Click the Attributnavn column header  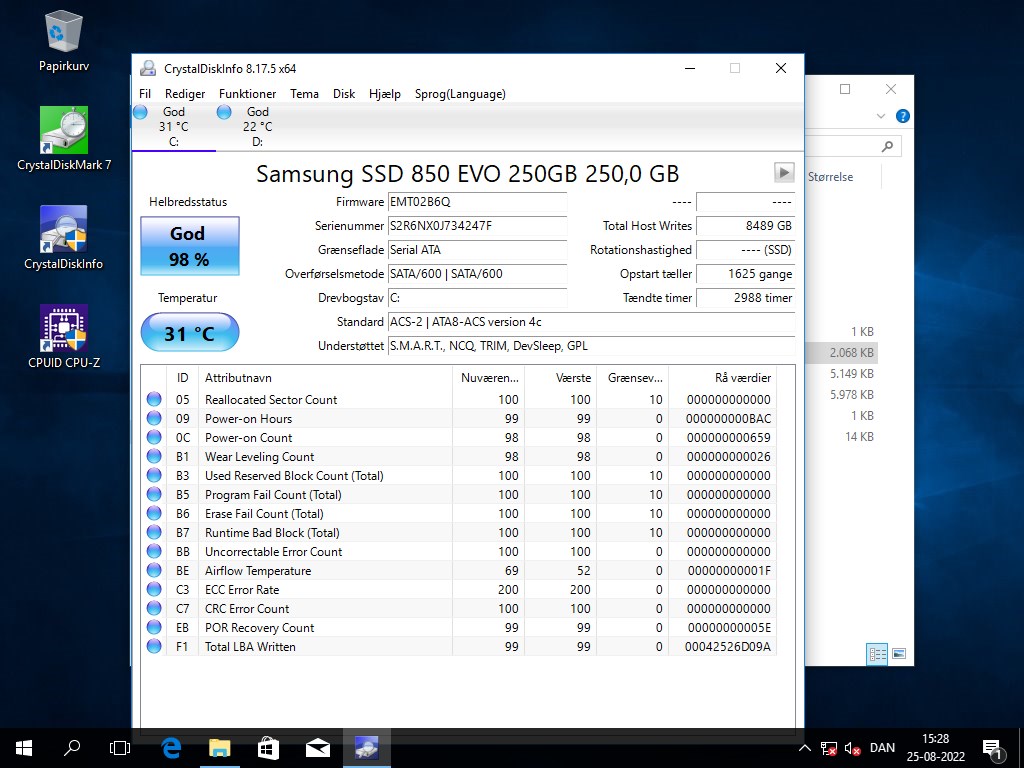tap(325, 377)
